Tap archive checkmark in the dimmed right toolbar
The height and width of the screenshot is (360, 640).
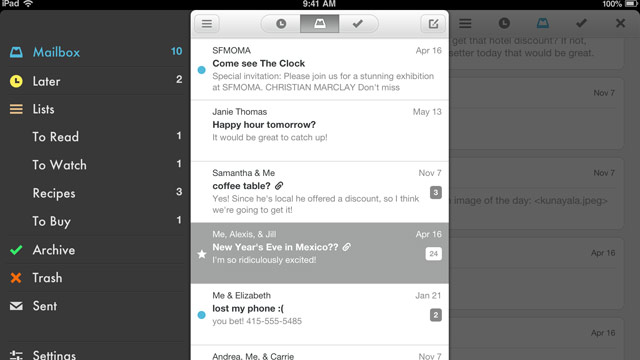pyautogui.click(x=581, y=23)
